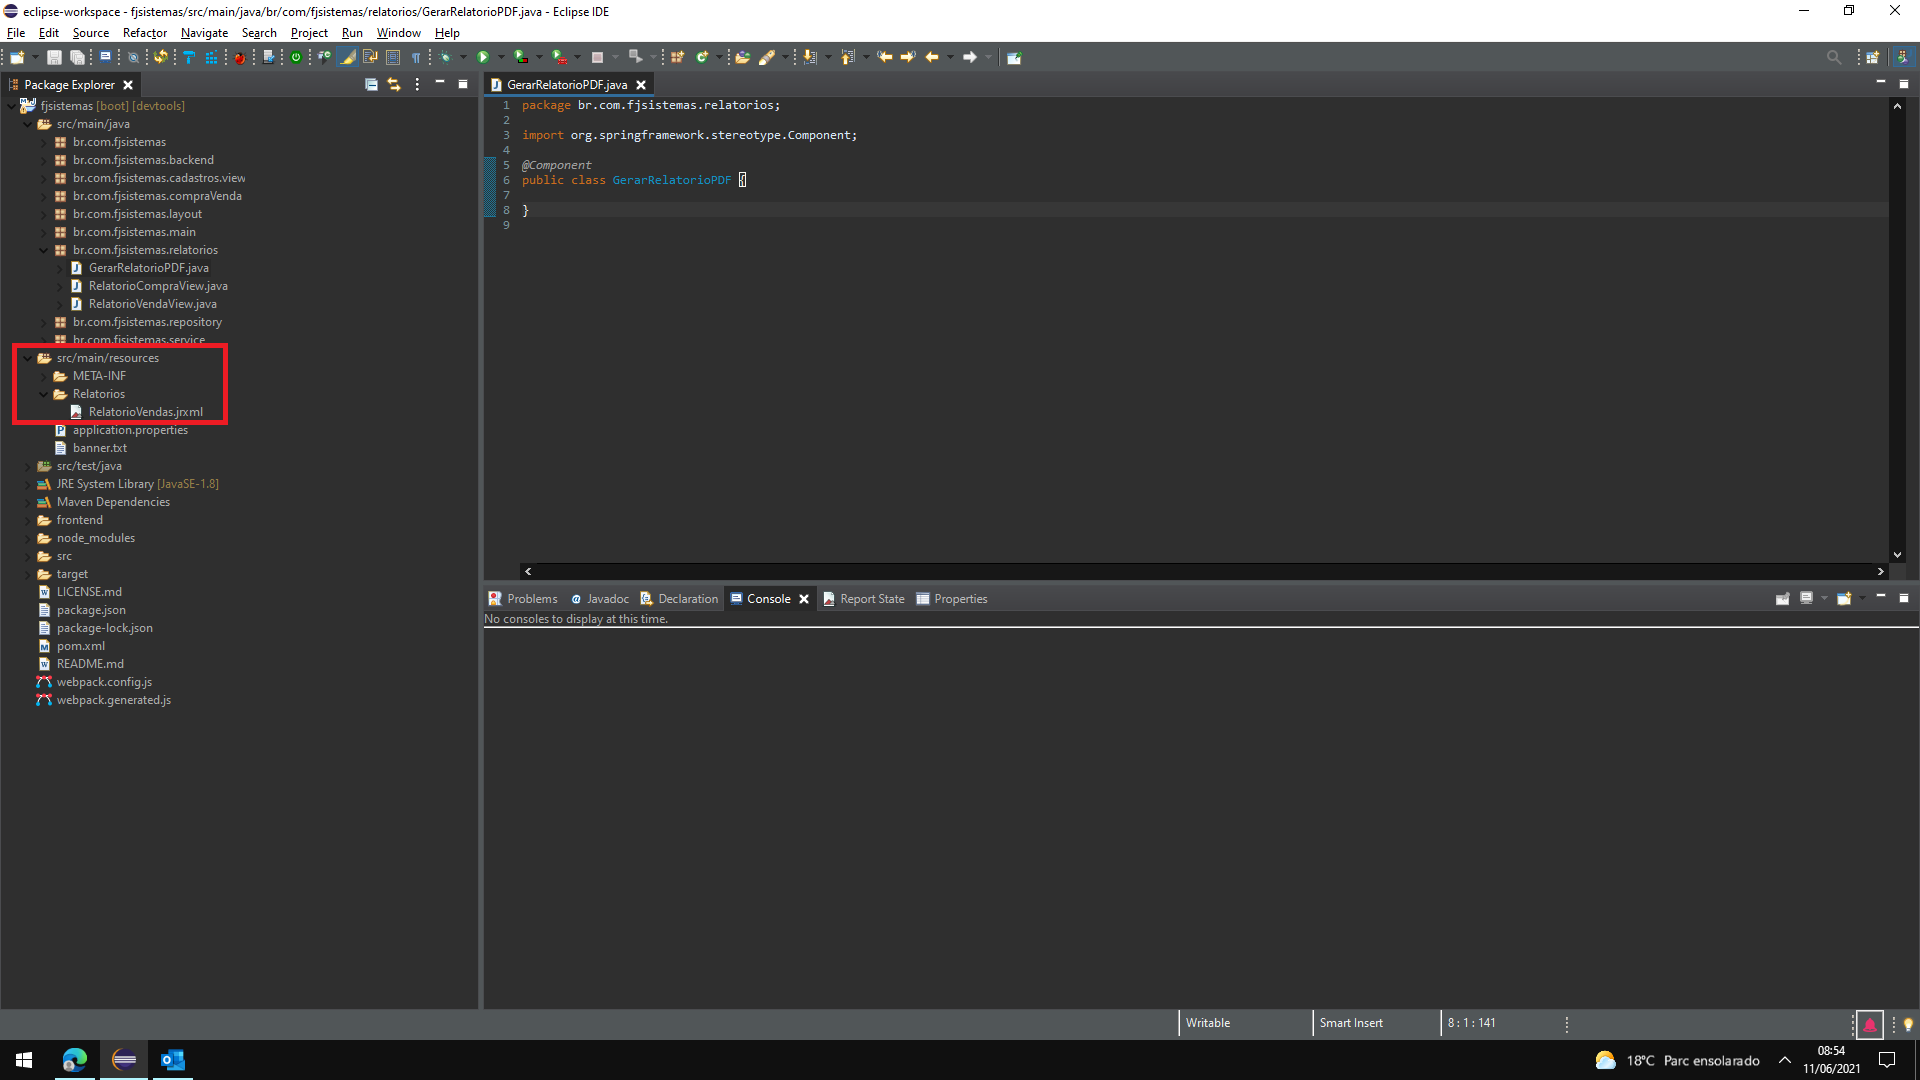Click the New Java Class icon
This screenshot has height=1080, width=1920.
(702, 58)
